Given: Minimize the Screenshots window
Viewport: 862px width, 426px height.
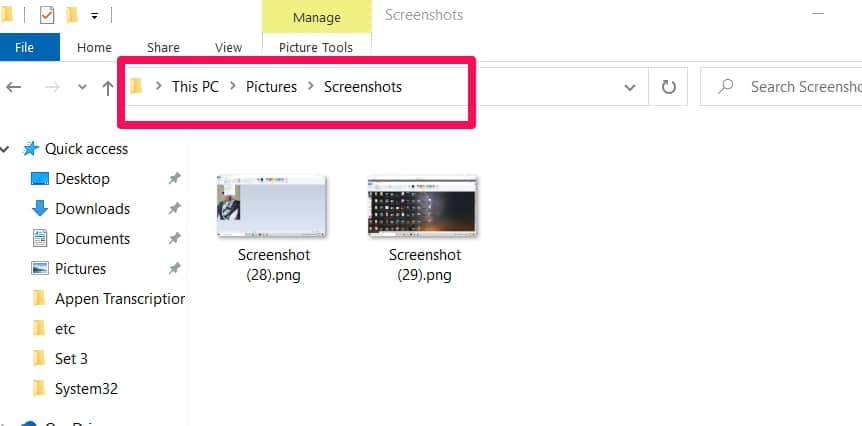Looking at the screenshot, I should click(817, 14).
